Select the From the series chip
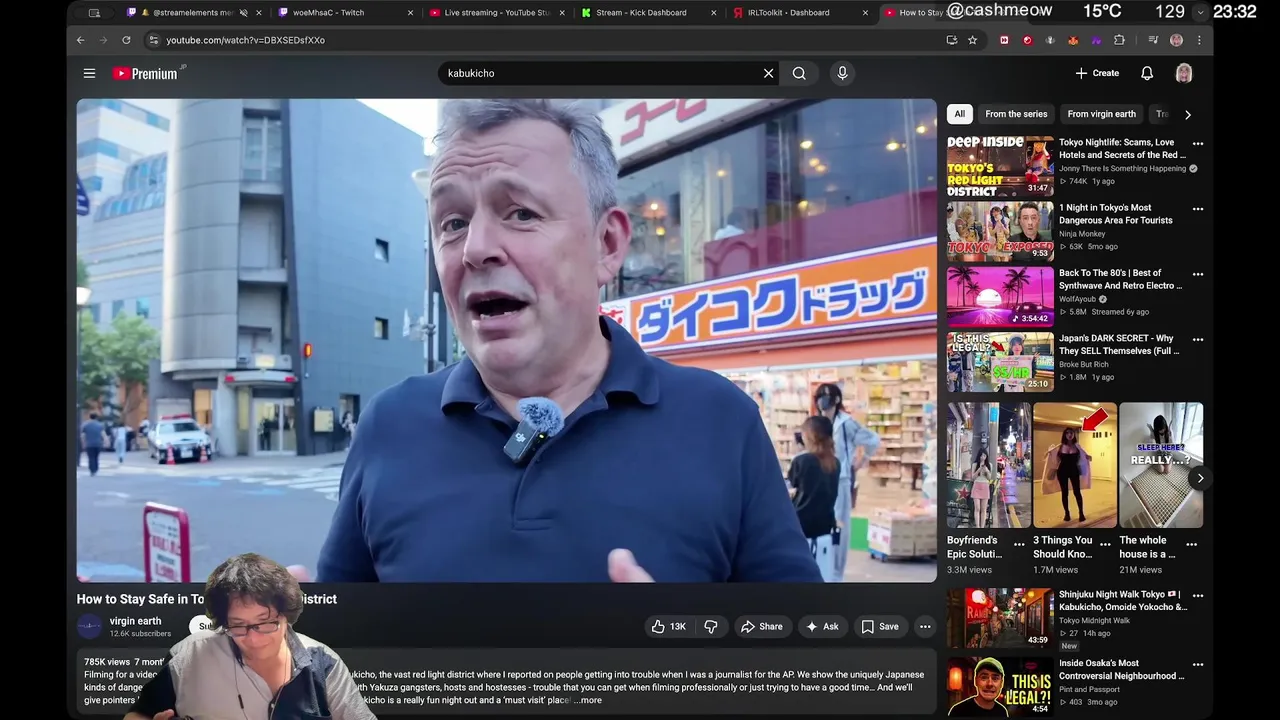 [1016, 114]
